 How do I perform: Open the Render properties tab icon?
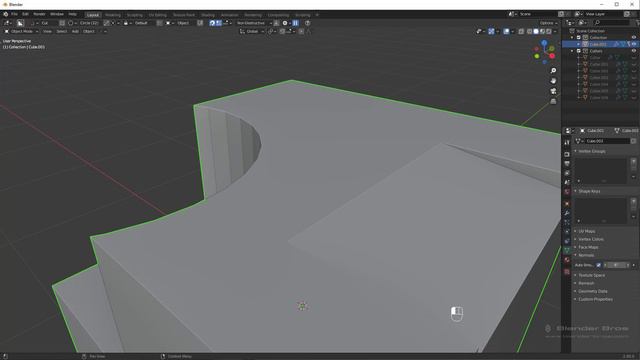click(567, 154)
